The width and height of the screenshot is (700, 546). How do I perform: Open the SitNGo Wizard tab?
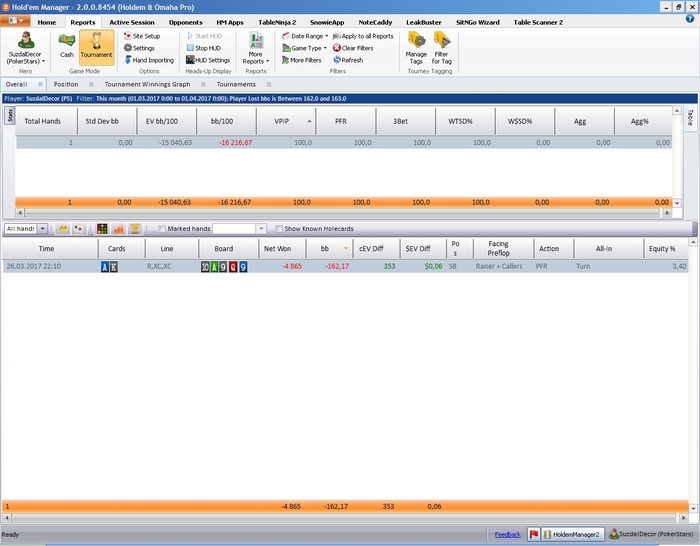pyautogui.click(x=477, y=22)
